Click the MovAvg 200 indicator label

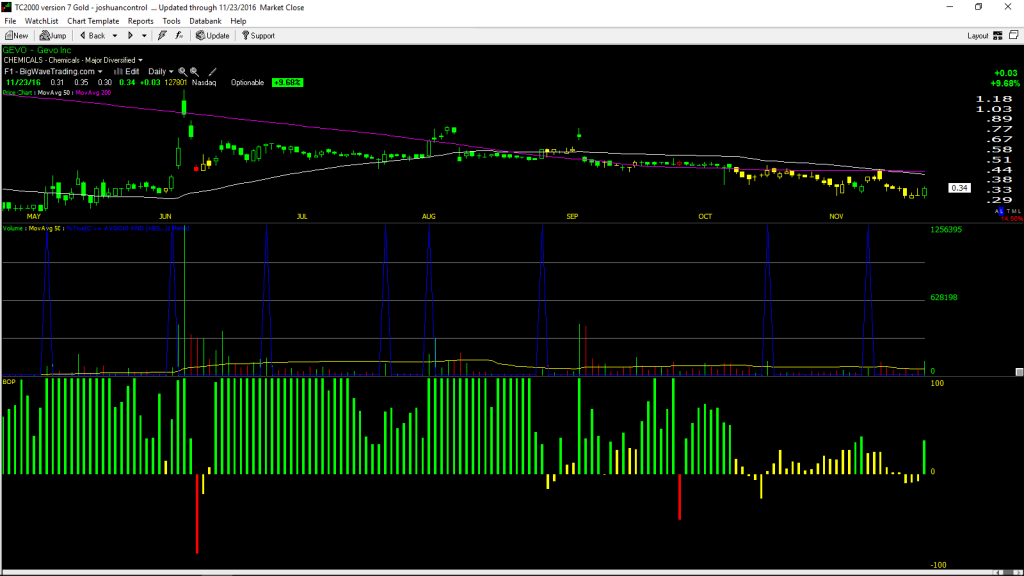coord(93,93)
